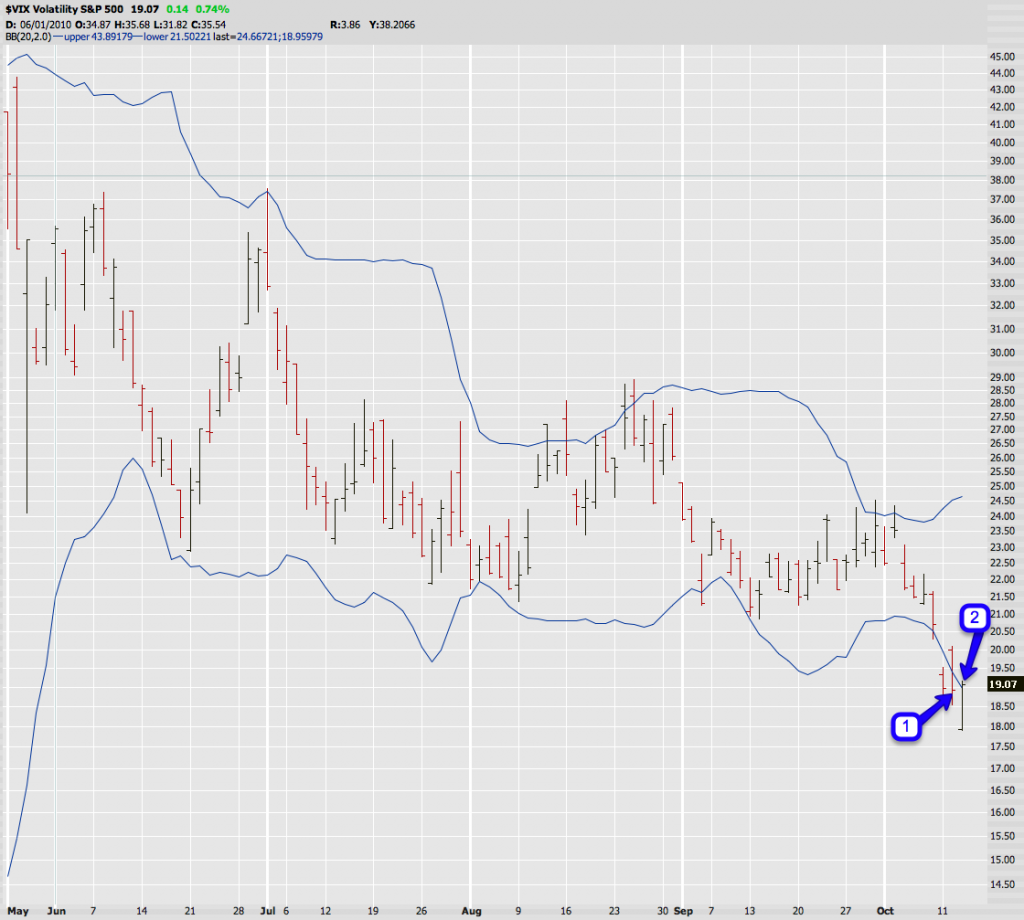
Task: Click the Jul month label on the time axis
Action: coord(268,912)
